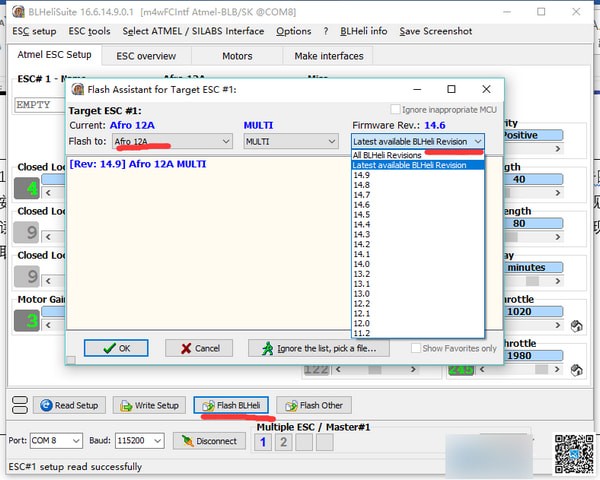
Task: Click the Flash Other button
Action: tap(314, 405)
